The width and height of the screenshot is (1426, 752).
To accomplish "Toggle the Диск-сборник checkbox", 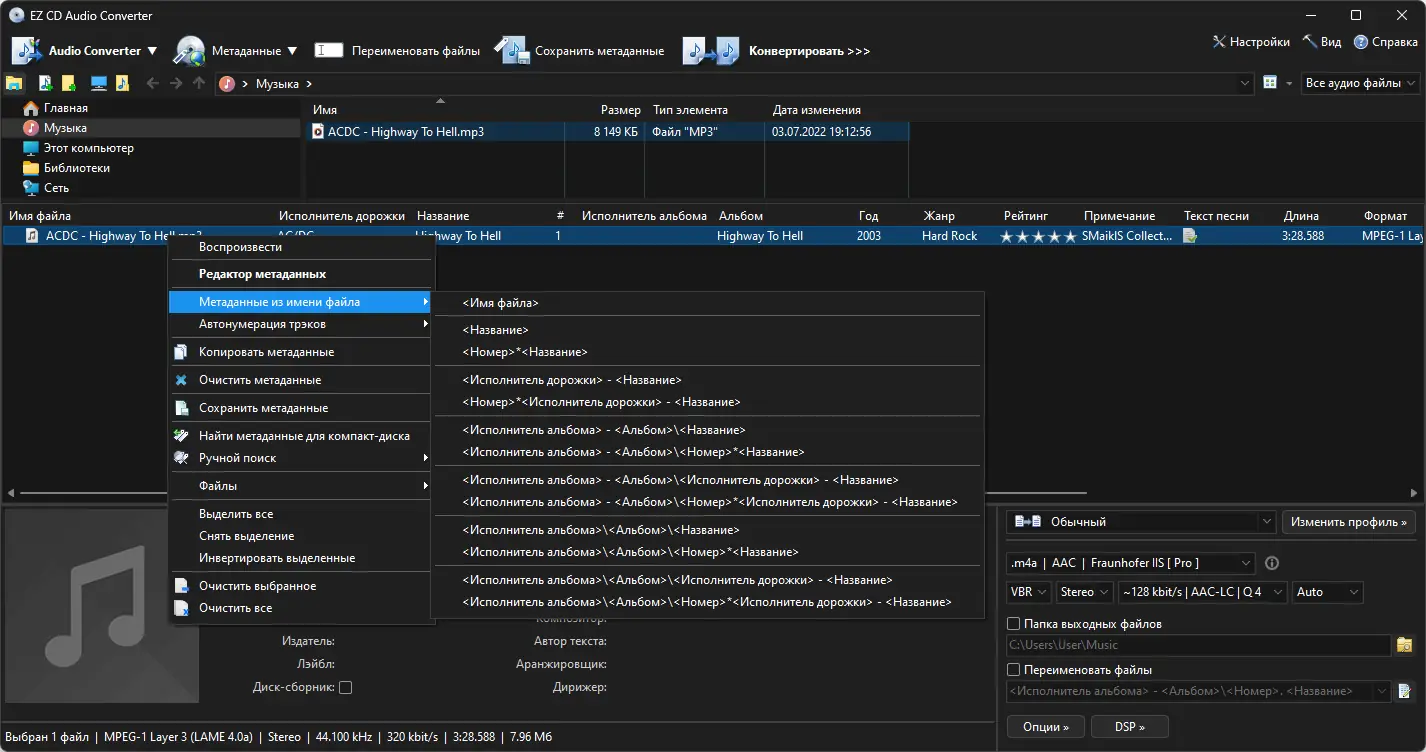I will [x=345, y=688].
